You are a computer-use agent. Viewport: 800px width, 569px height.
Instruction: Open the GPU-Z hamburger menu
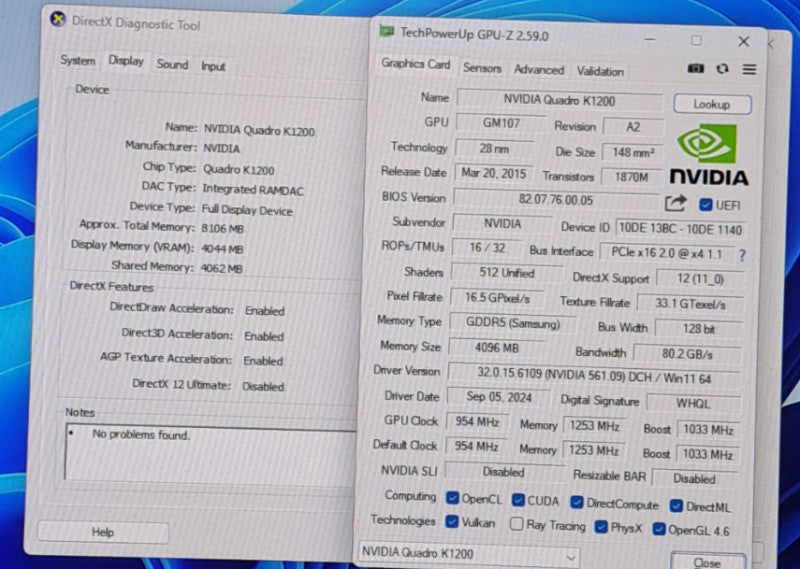(749, 69)
